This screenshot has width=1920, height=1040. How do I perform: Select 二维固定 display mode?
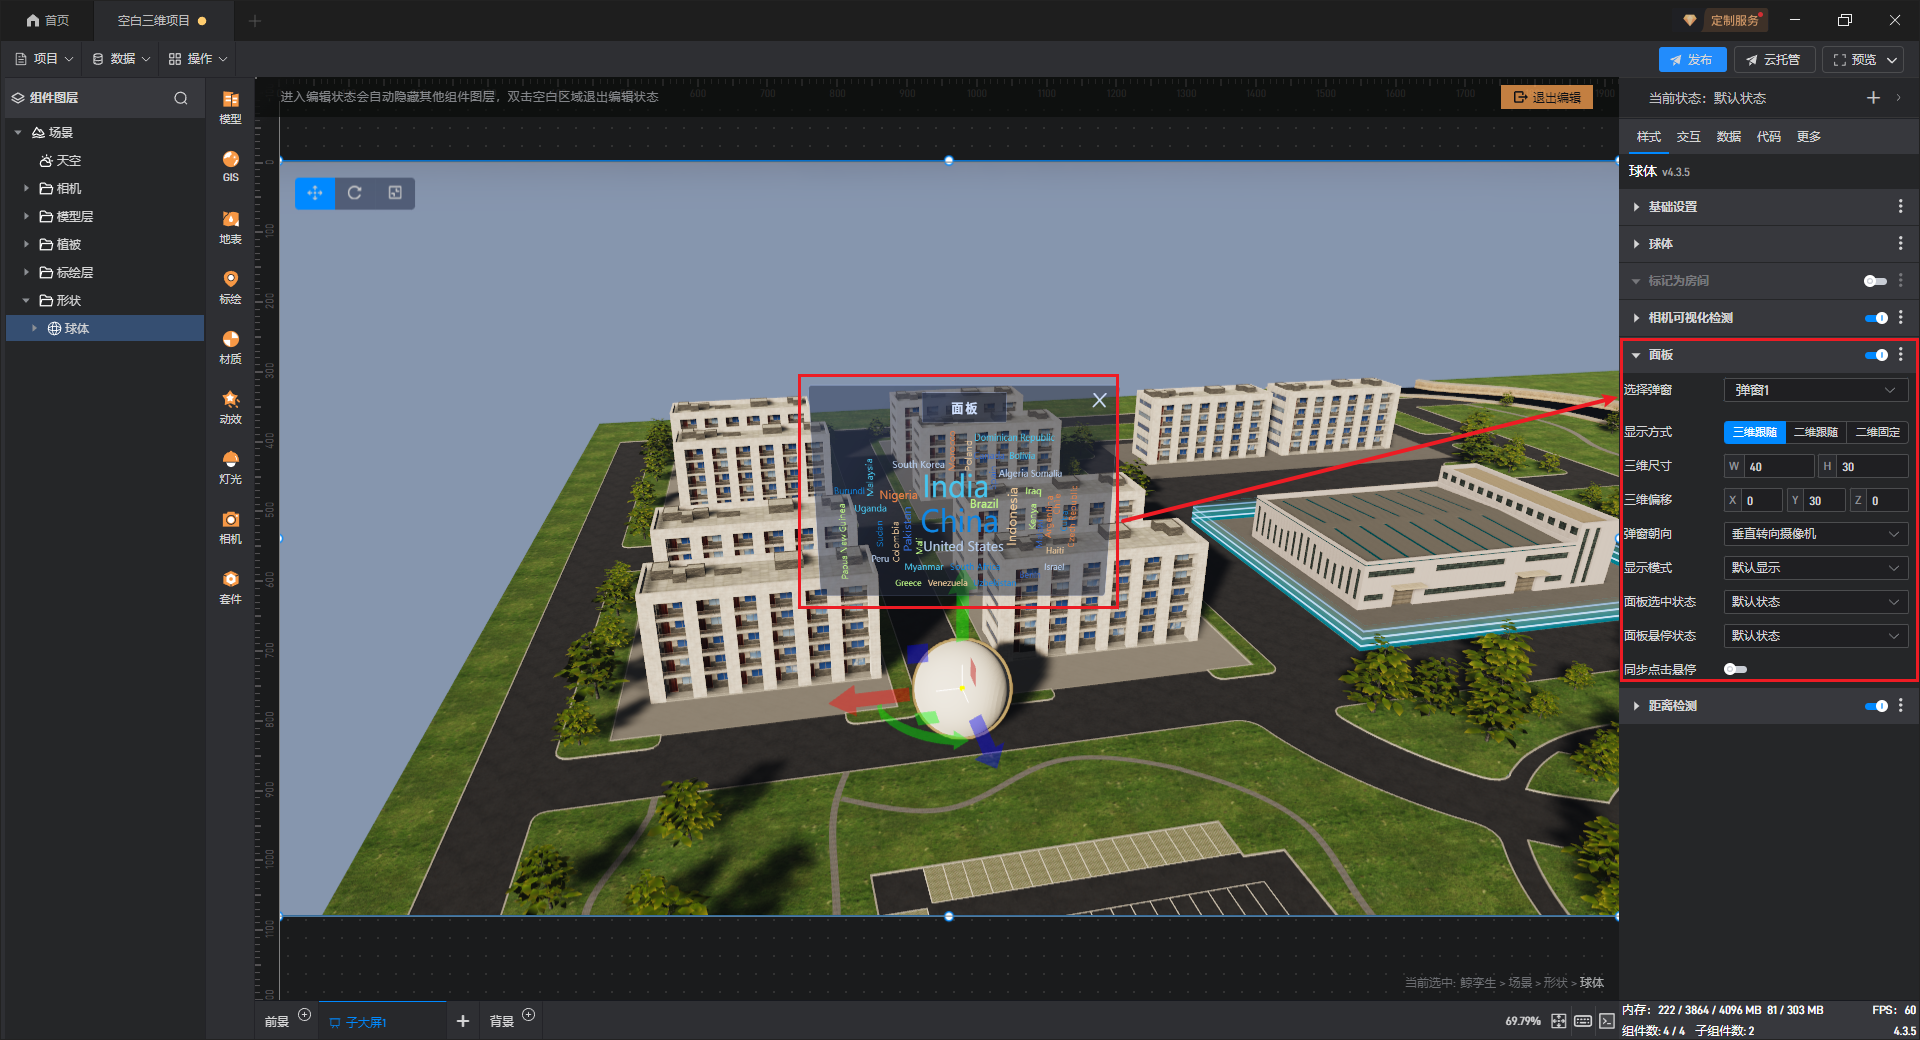[1877, 432]
